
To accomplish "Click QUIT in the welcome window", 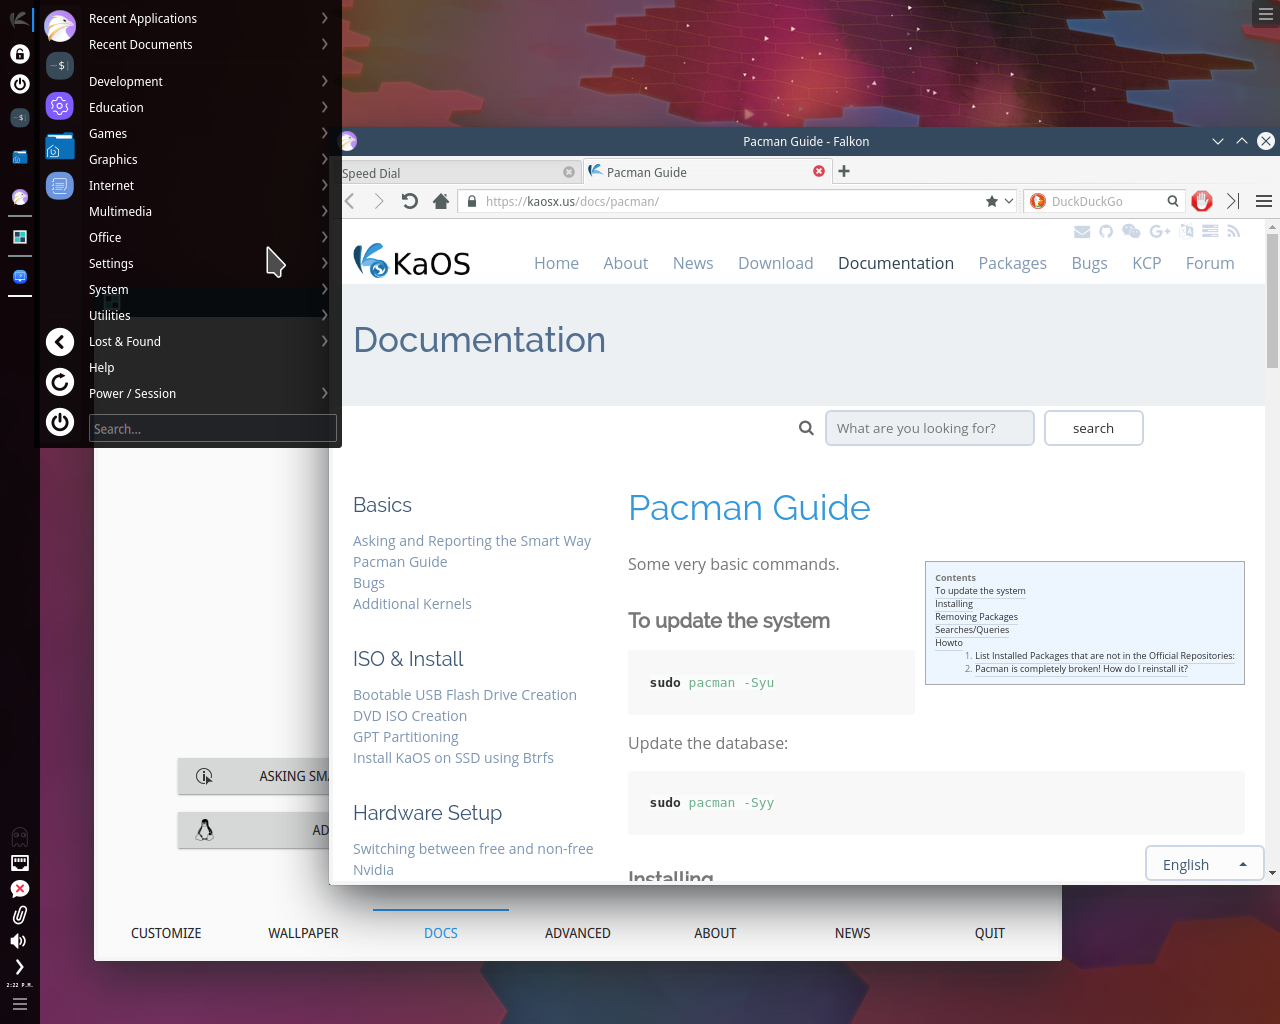I will tap(990, 933).
